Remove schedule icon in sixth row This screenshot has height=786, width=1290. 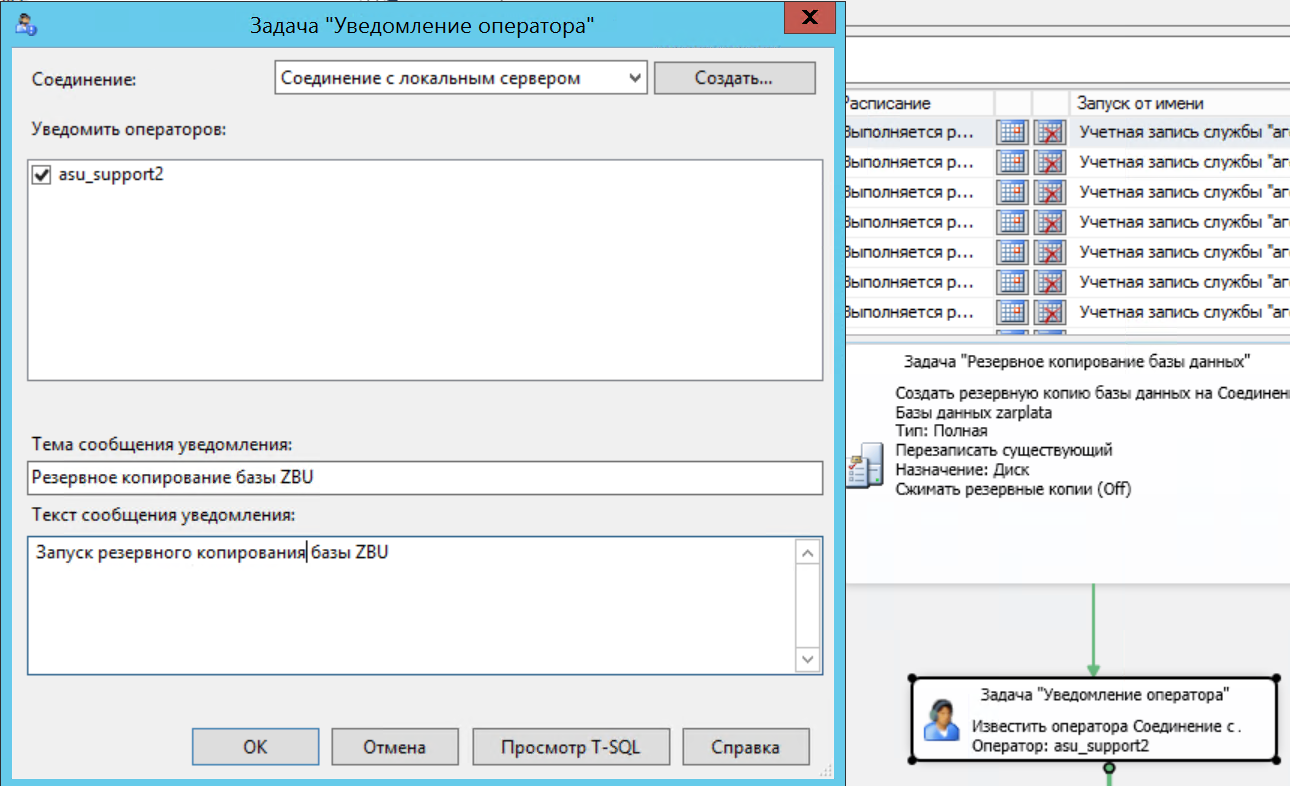coord(1050,282)
